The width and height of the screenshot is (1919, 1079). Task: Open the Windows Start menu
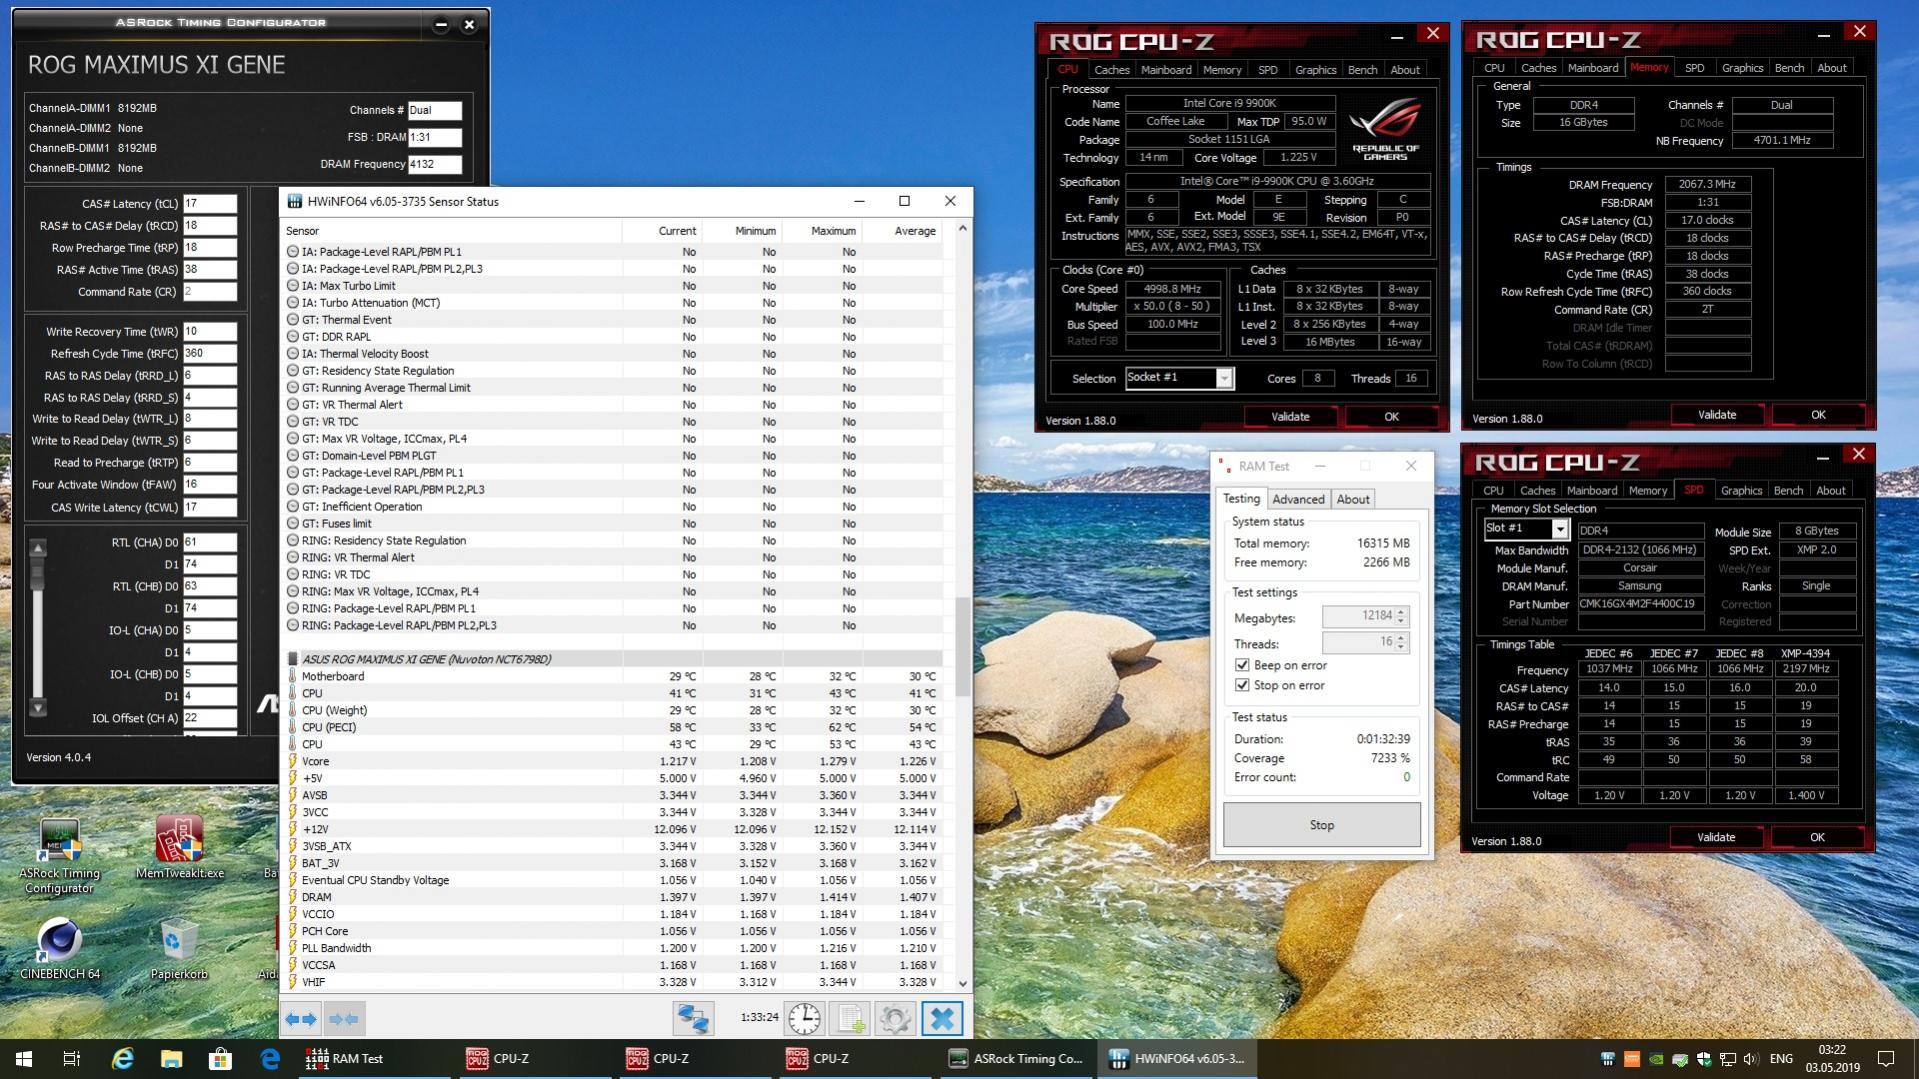[24, 1058]
